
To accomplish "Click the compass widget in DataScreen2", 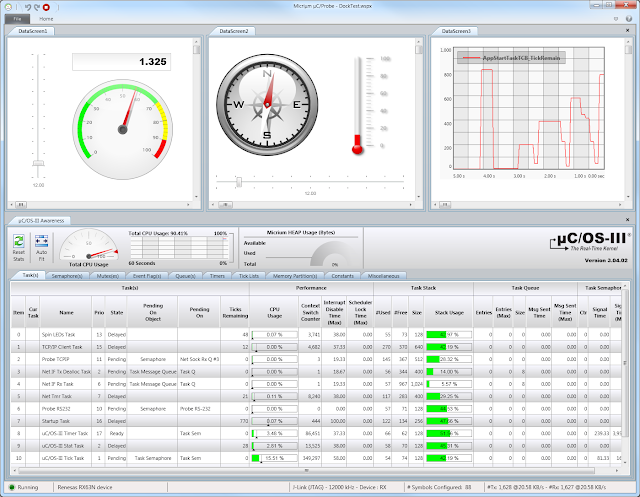I will (x=267, y=105).
